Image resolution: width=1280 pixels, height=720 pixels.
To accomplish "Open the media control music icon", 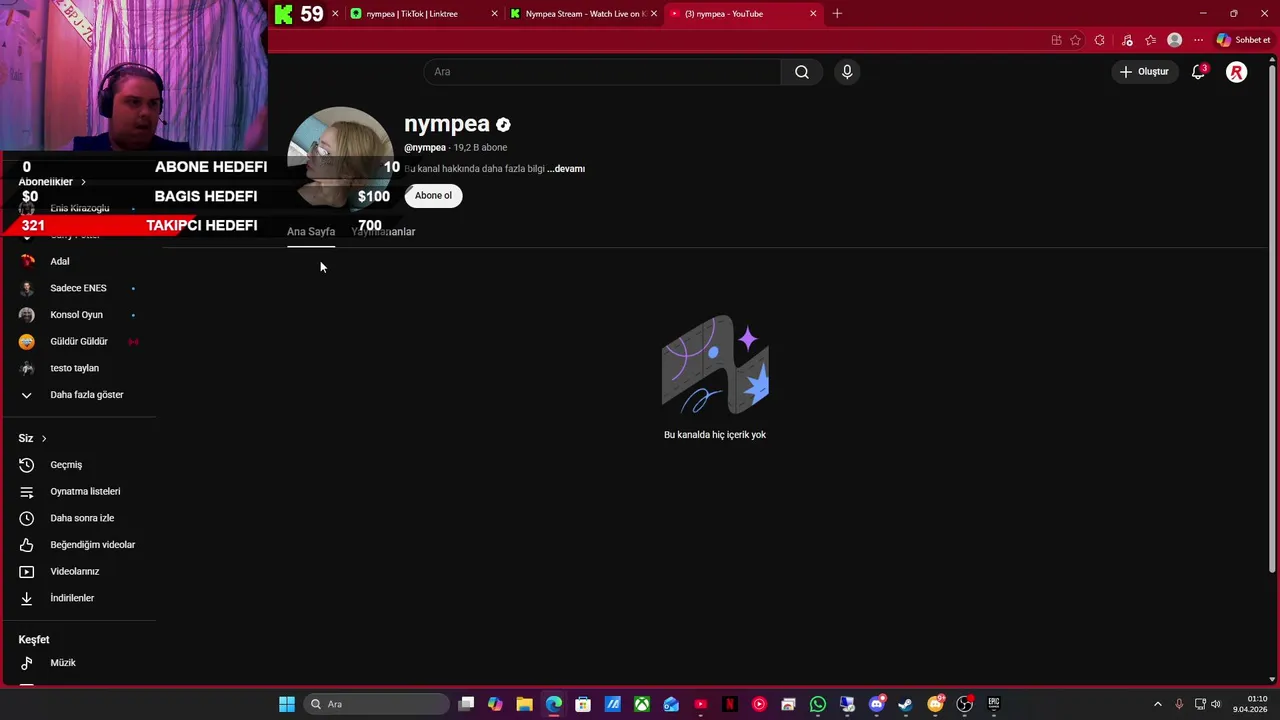I will click(x=1127, y=40).
